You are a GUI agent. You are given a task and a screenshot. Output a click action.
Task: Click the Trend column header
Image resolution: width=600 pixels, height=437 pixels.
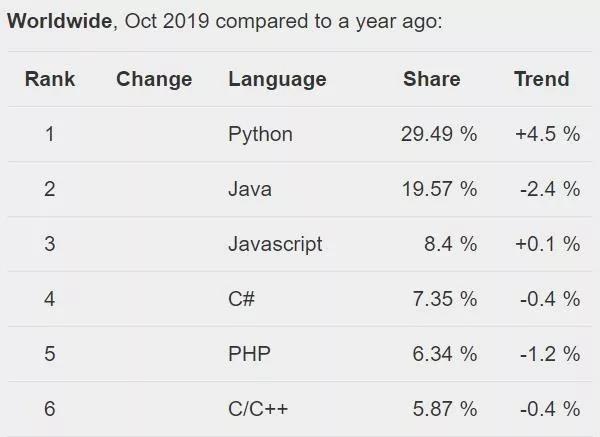[x=542, y=79]
